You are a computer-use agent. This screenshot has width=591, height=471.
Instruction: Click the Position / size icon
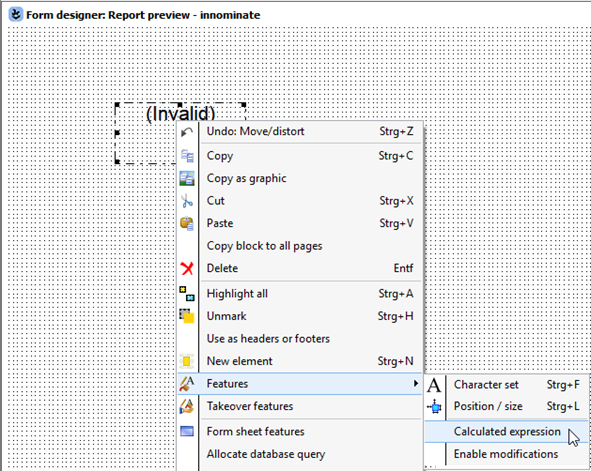click(x=434, y=407)
